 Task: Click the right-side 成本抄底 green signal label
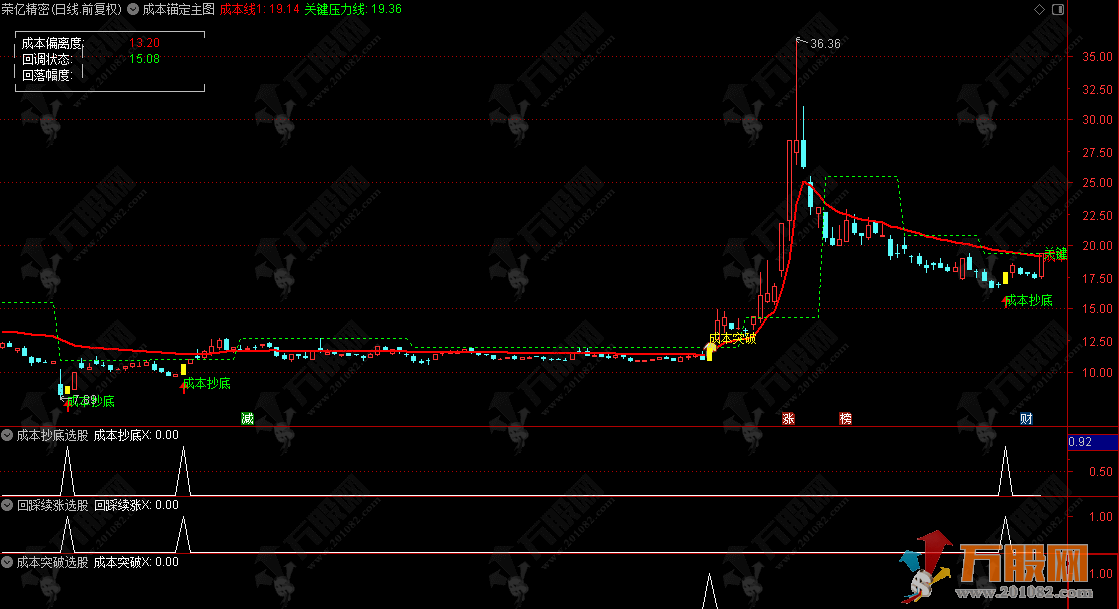coord(1028,300)
